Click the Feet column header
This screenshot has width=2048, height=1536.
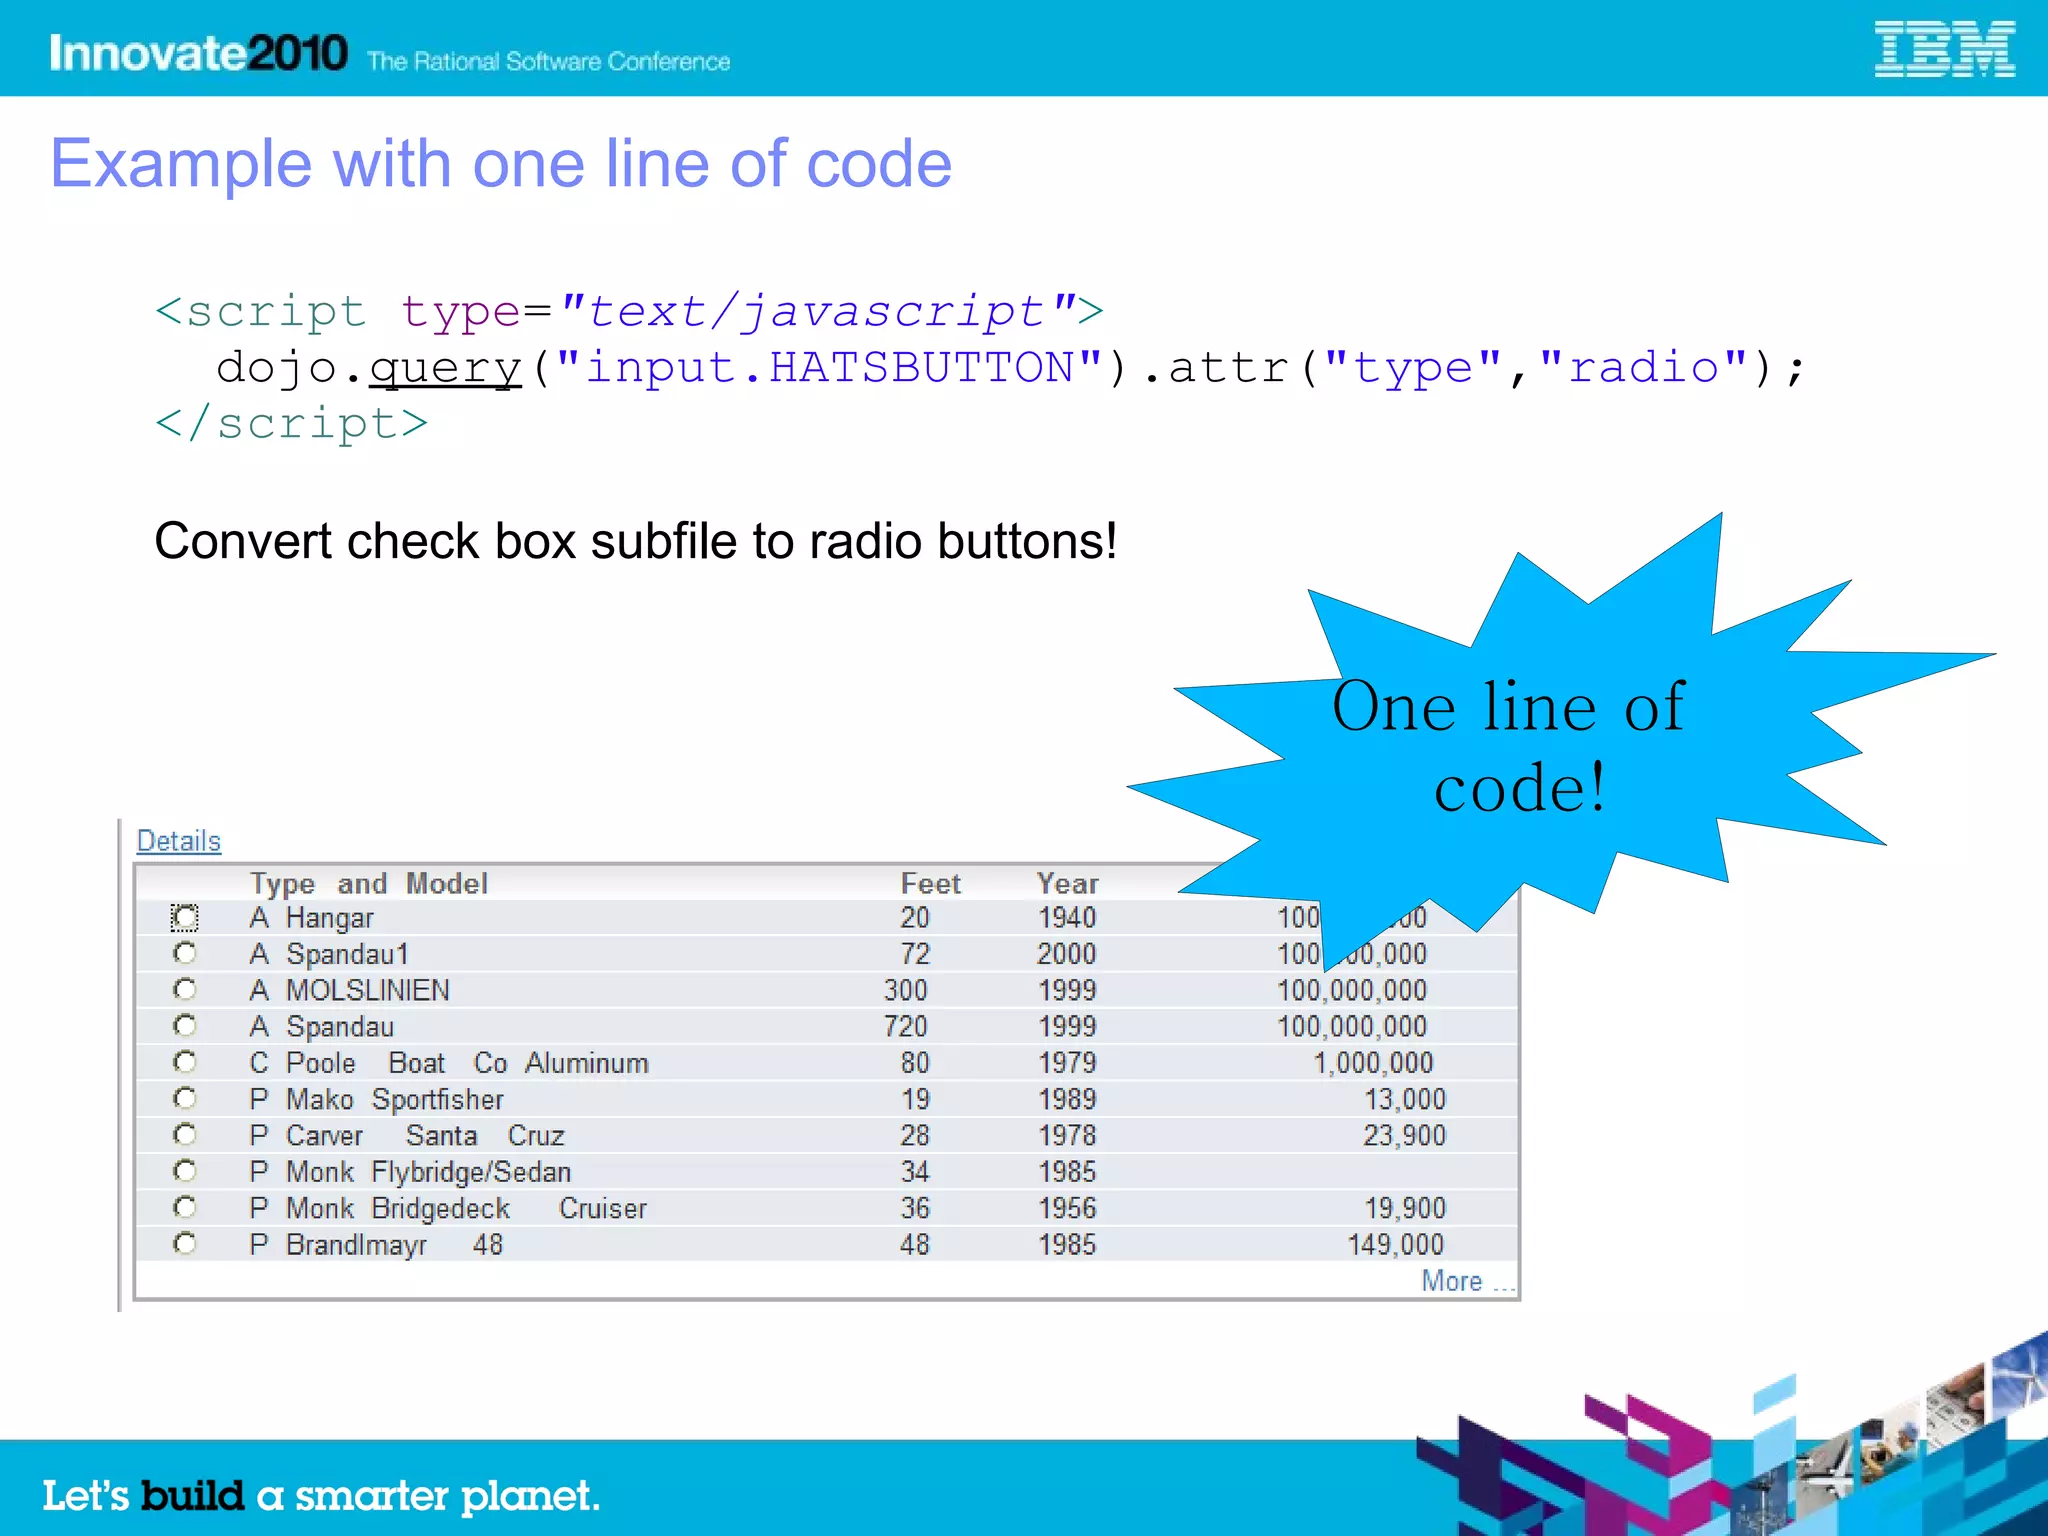930,884
